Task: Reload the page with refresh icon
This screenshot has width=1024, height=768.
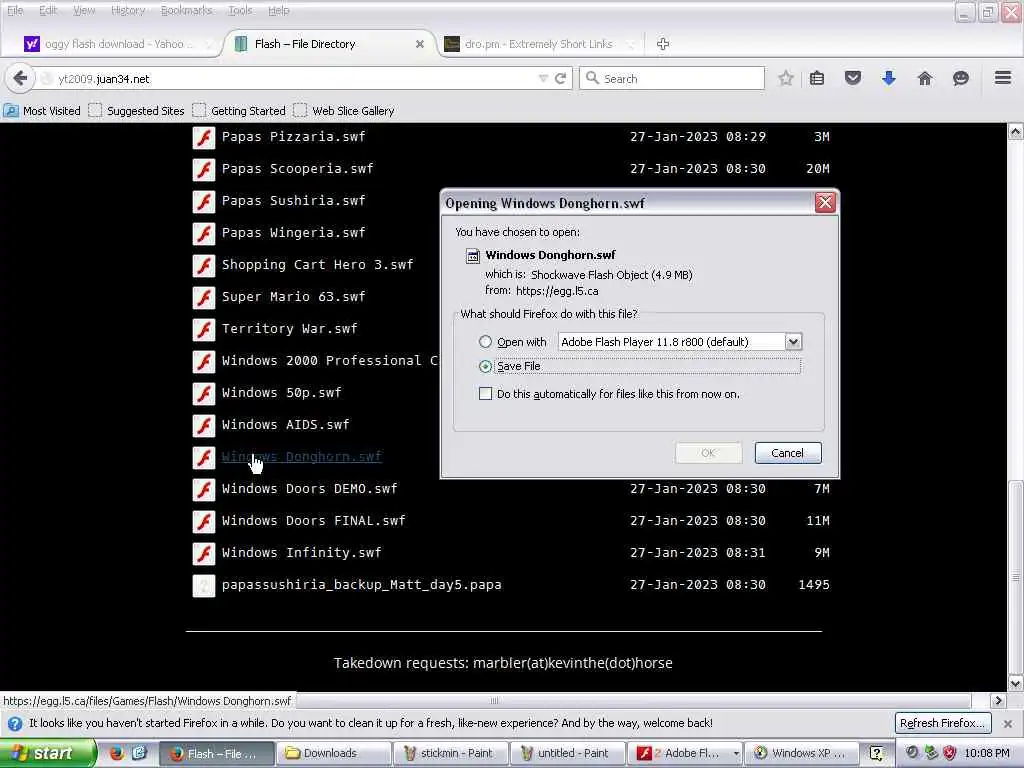Action: coord(560,78)
